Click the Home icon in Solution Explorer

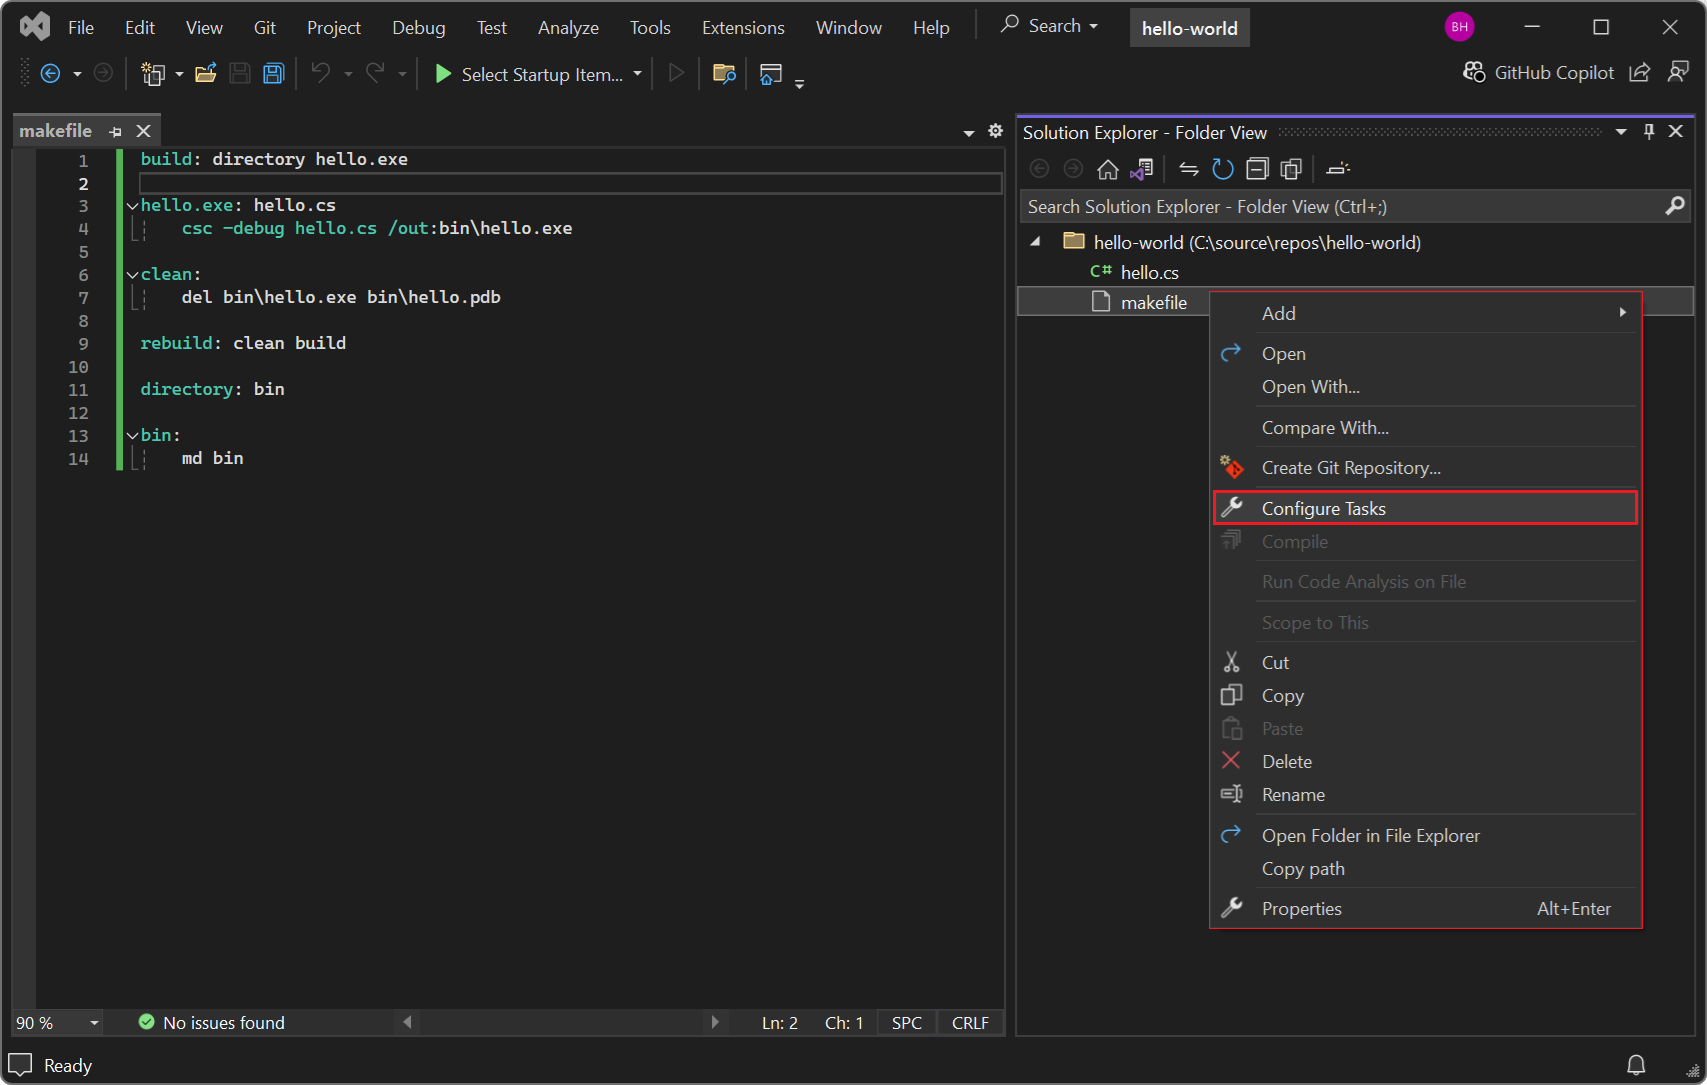1108,170
